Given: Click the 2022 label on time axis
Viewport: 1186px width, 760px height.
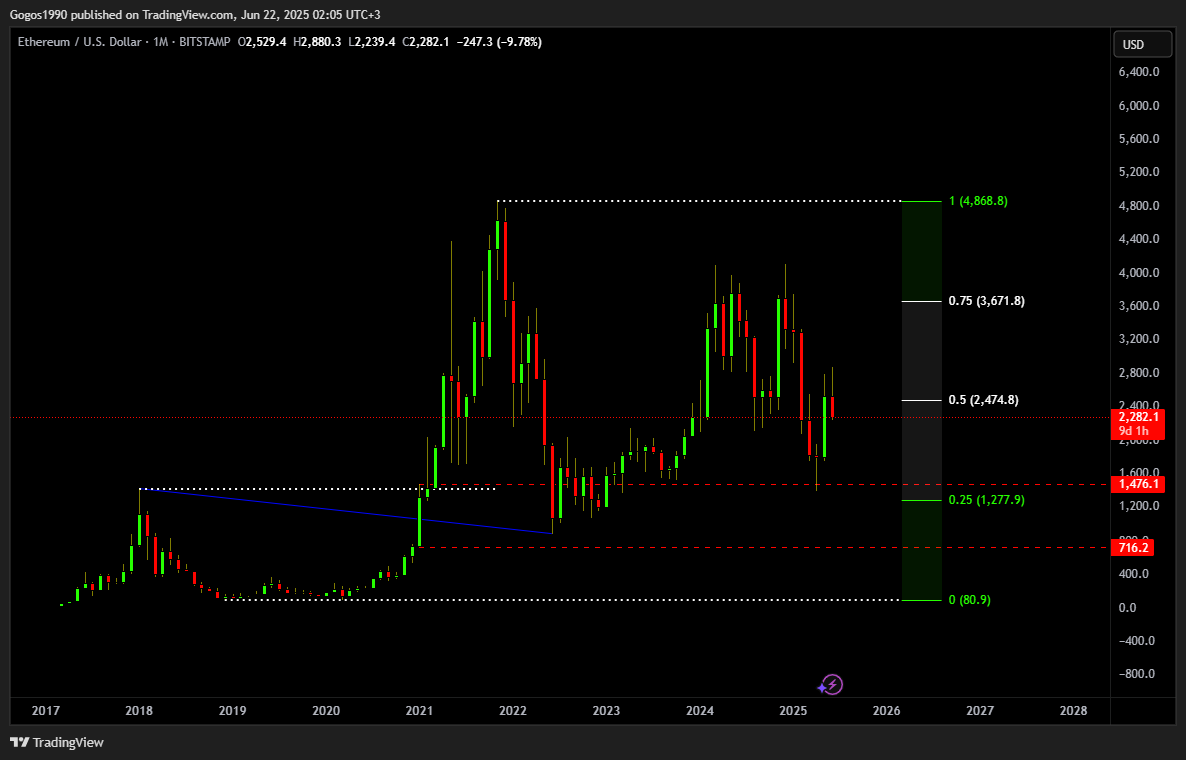Looking at the screenshot, I should pos(513,711).
